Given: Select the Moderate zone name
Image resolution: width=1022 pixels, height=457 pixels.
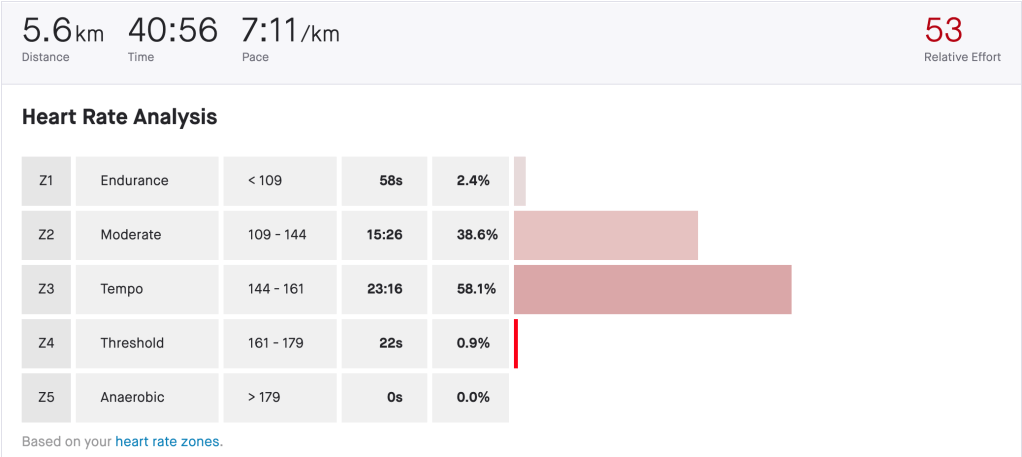Looking at the screenshot, I should (x=131, y=235).
